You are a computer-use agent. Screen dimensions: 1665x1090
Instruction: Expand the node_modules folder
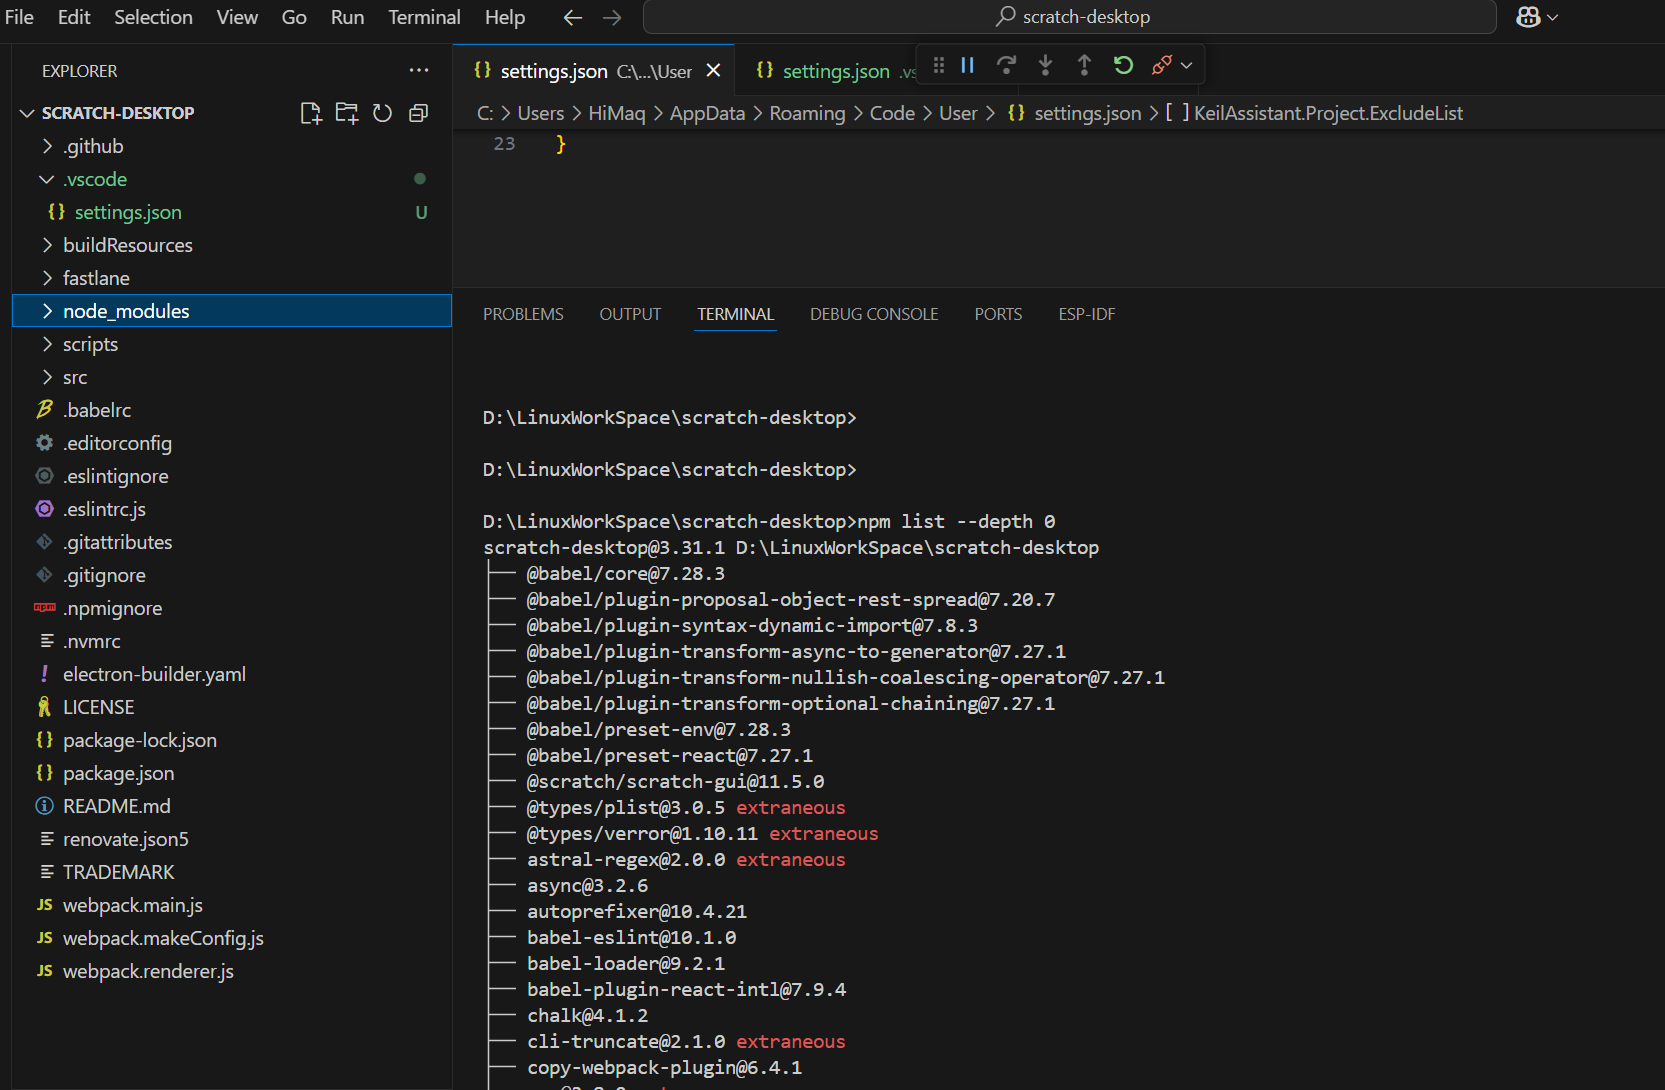tap(232, 311)
